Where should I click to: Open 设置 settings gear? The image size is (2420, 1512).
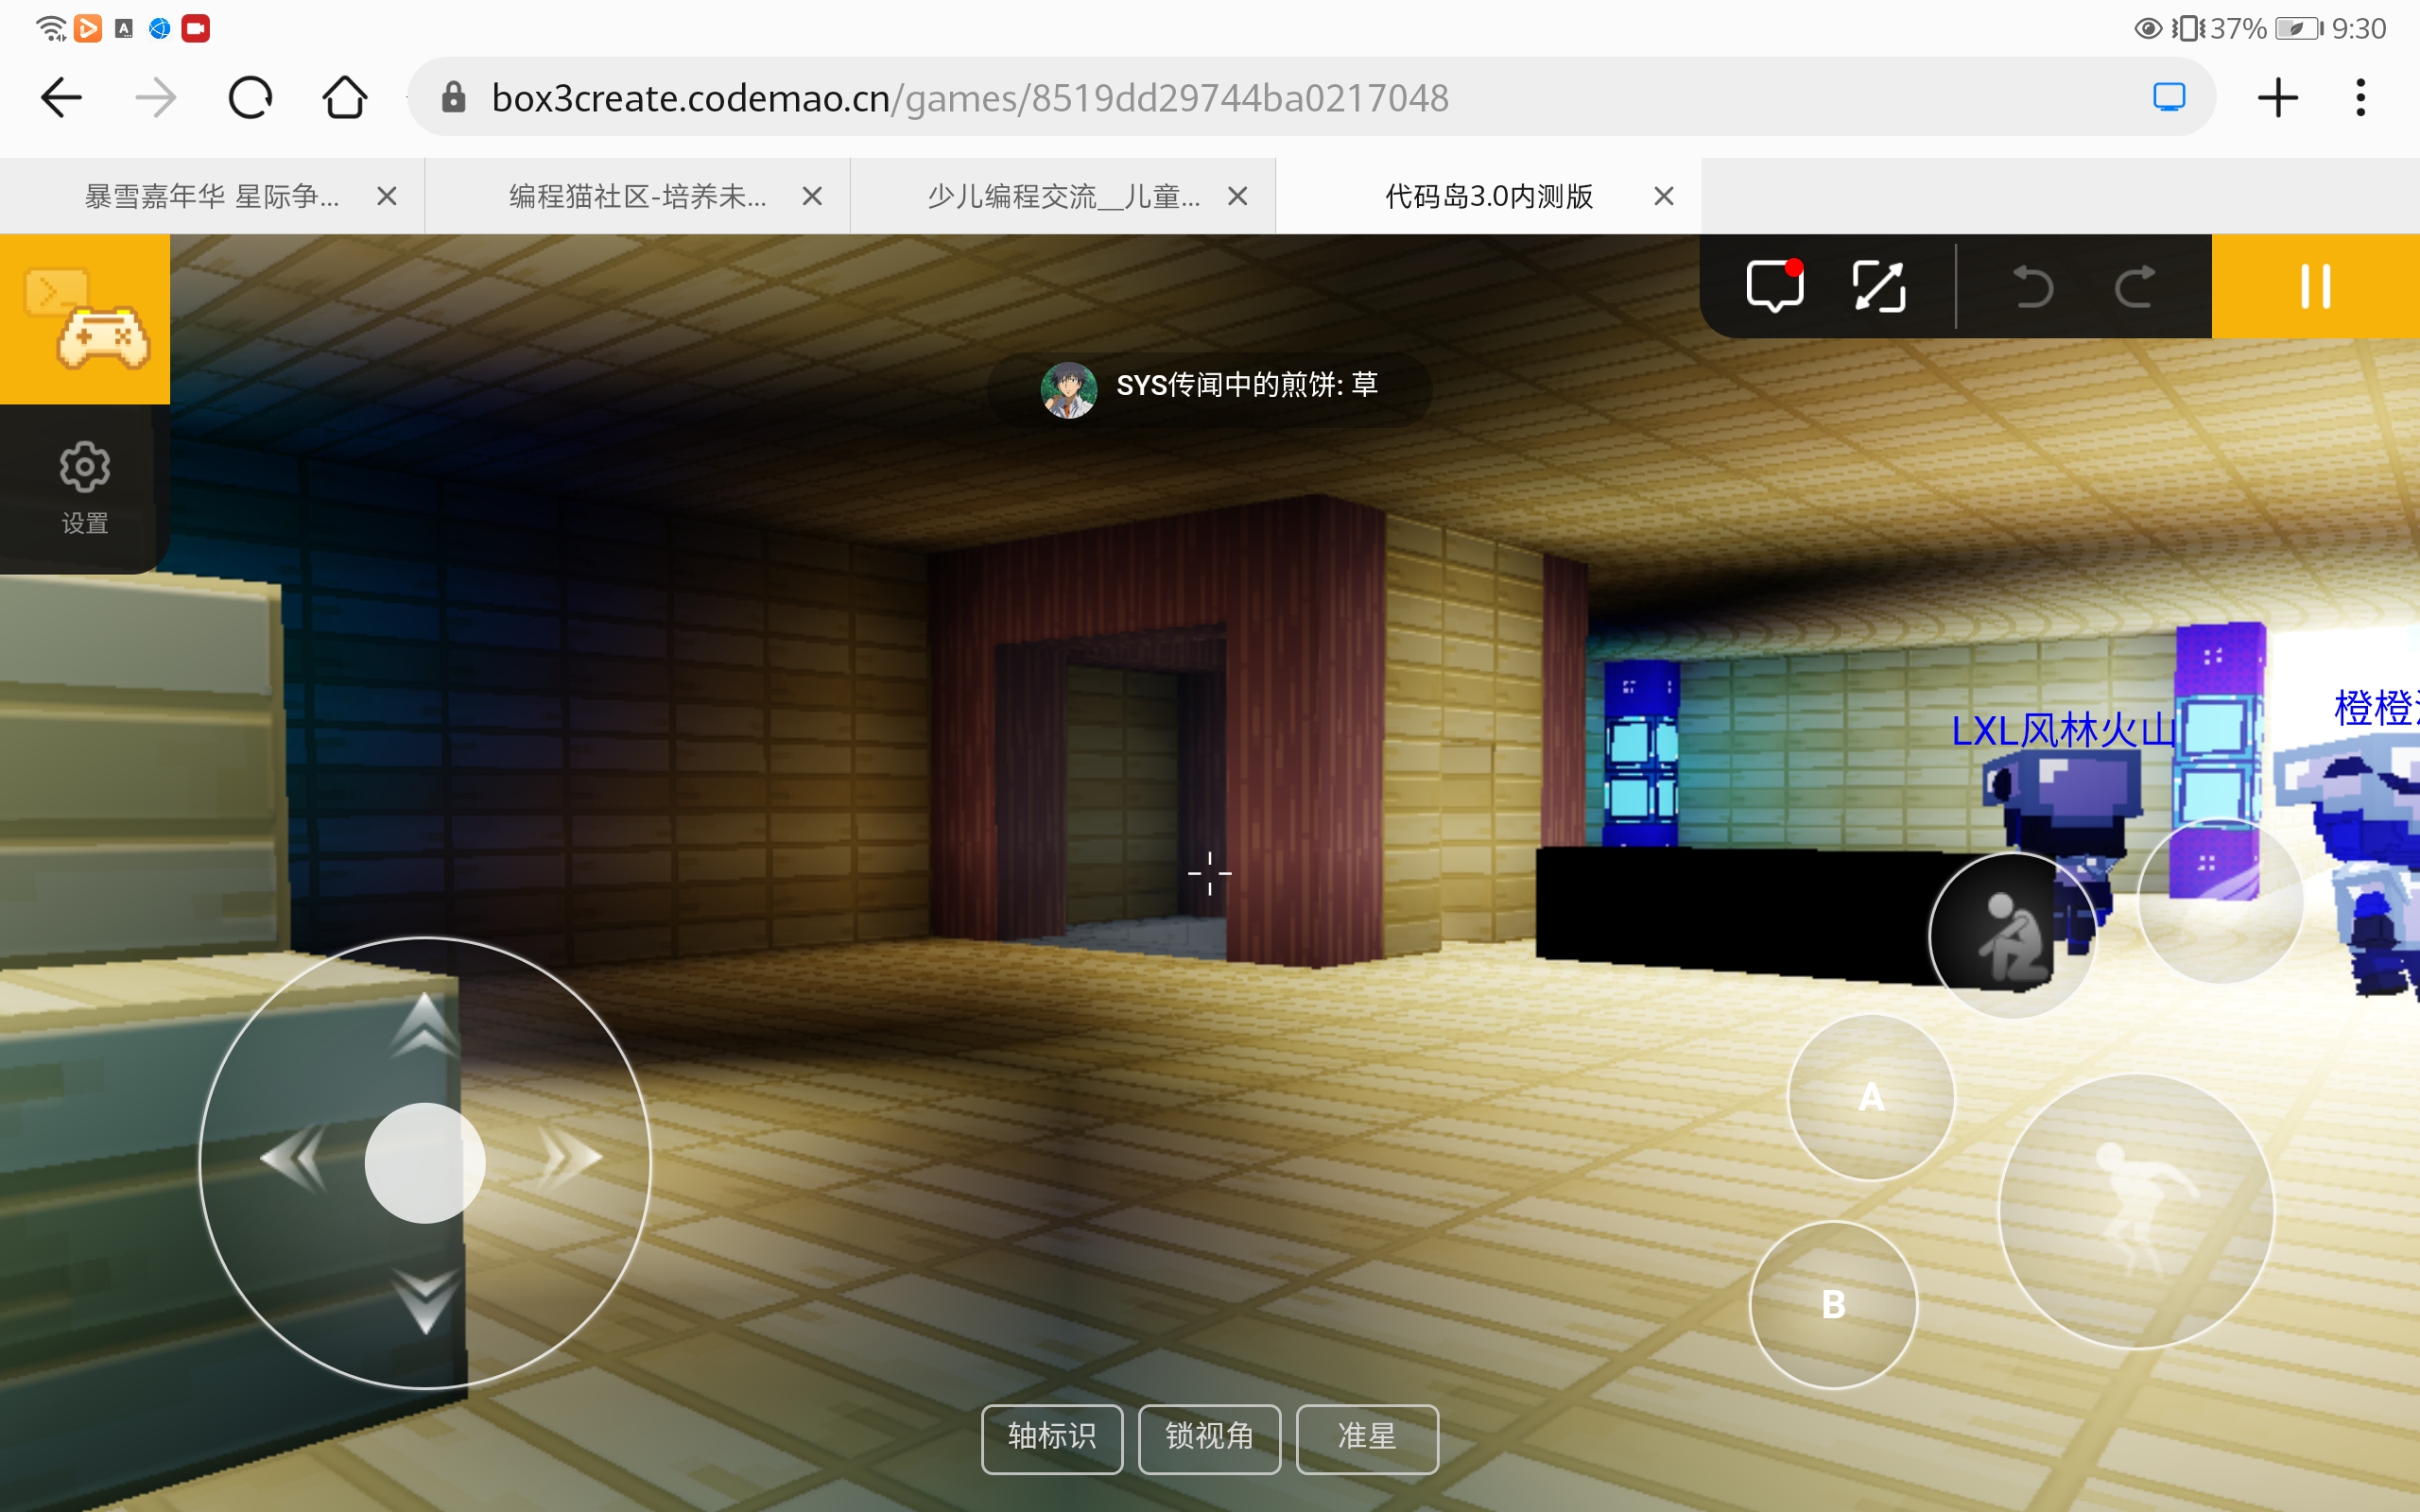click(85, 488)
